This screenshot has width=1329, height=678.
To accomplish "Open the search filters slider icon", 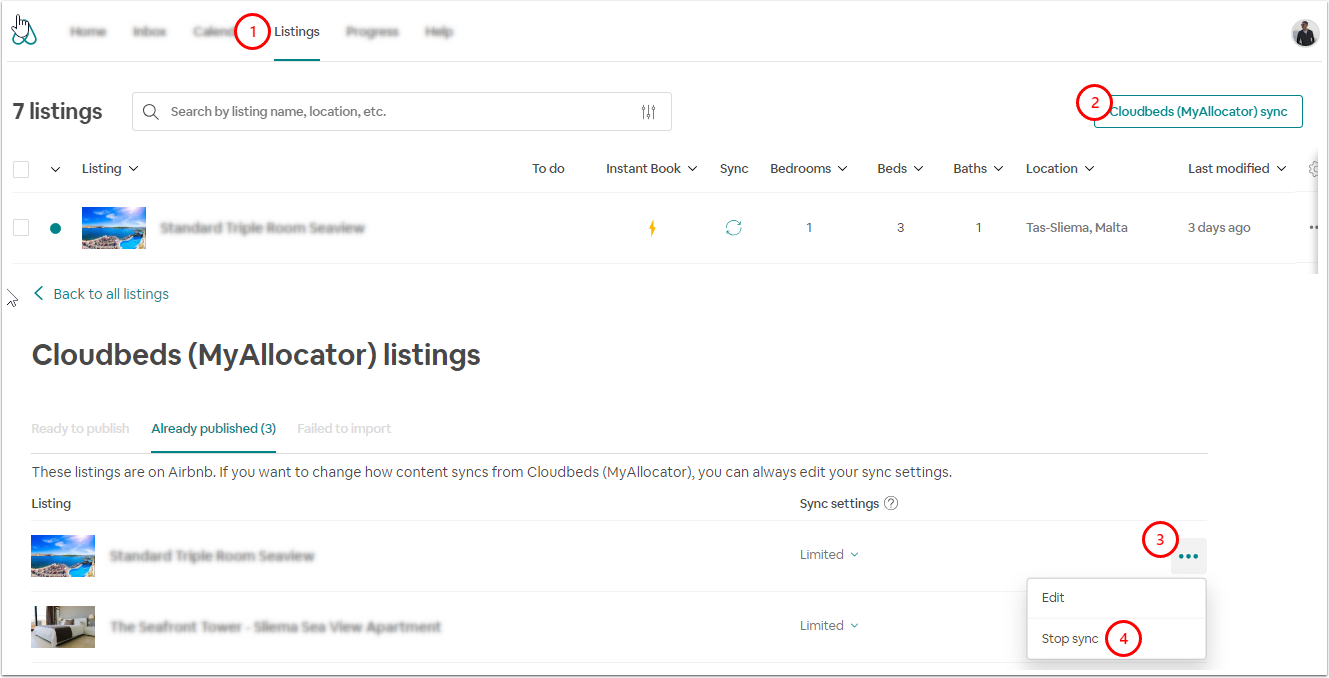I will tap(649, 112).
